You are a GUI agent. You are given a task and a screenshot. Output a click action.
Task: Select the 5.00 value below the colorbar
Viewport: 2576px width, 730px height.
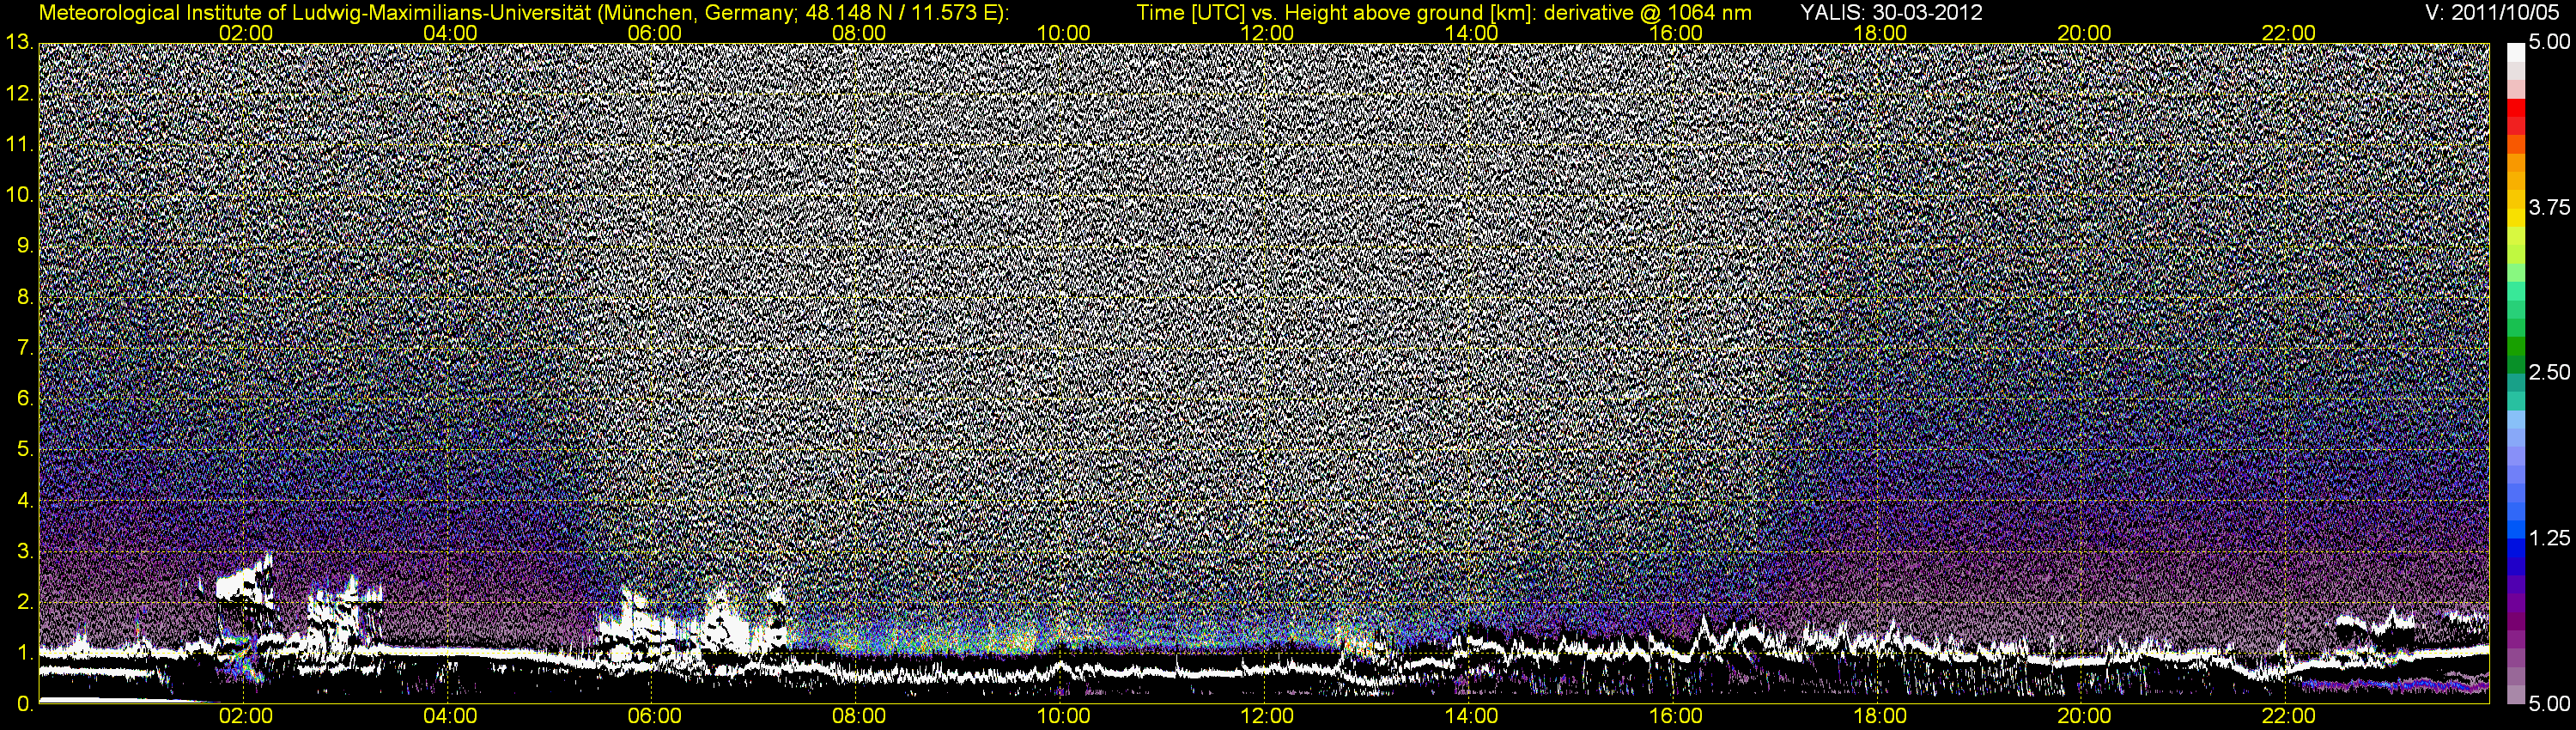[2549, 705]
